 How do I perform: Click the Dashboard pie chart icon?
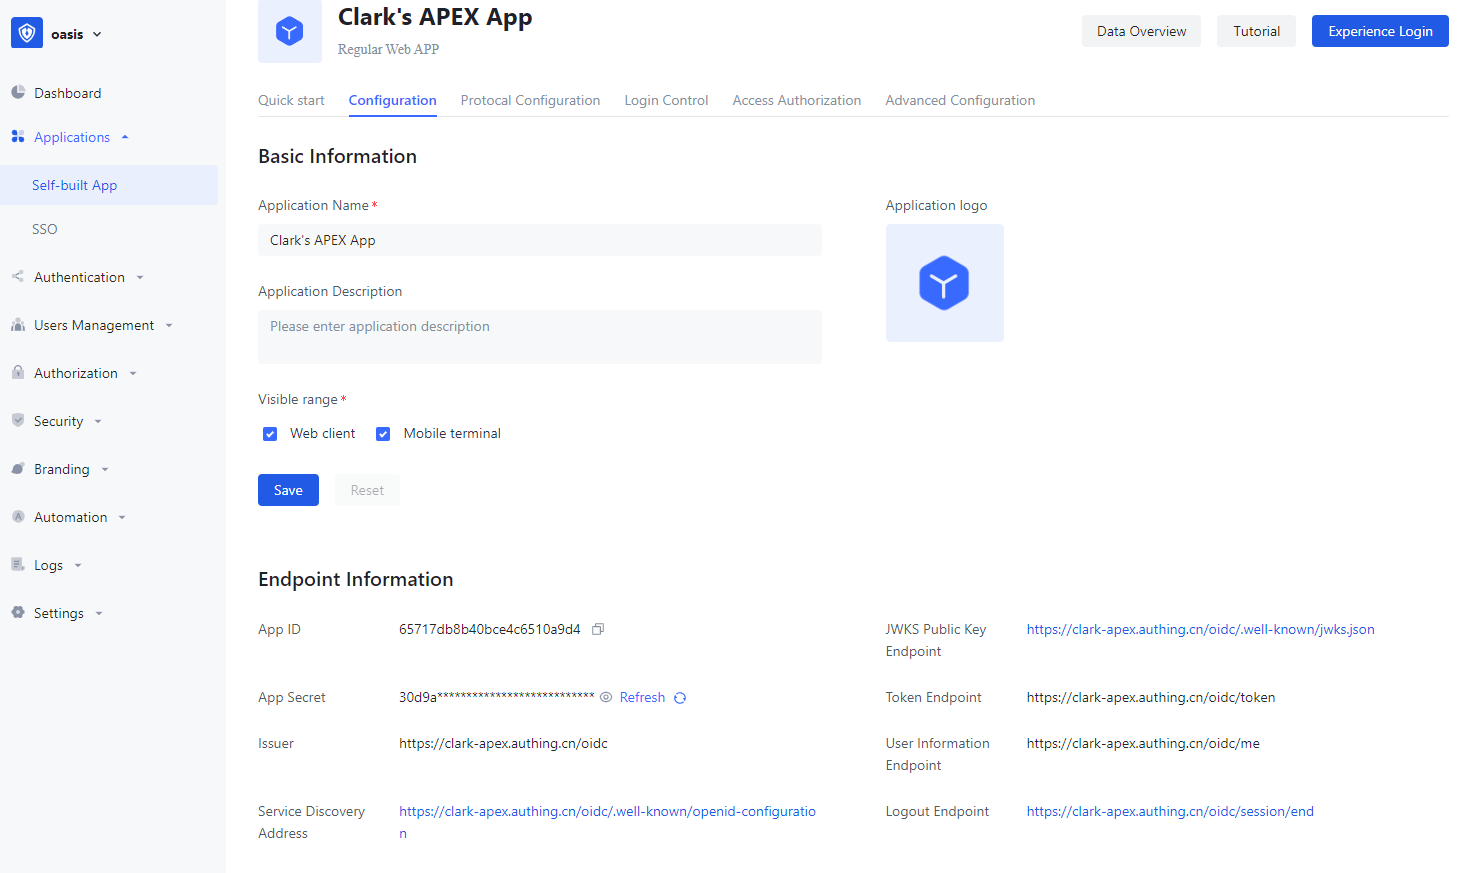(18, 93)
